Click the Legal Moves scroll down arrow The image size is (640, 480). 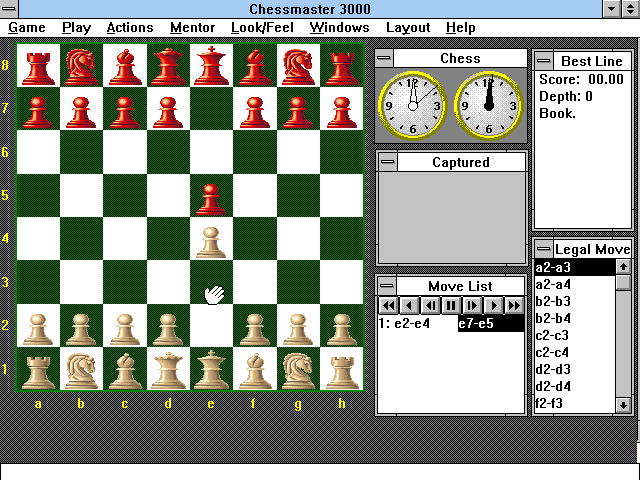(x=623, y=405)
